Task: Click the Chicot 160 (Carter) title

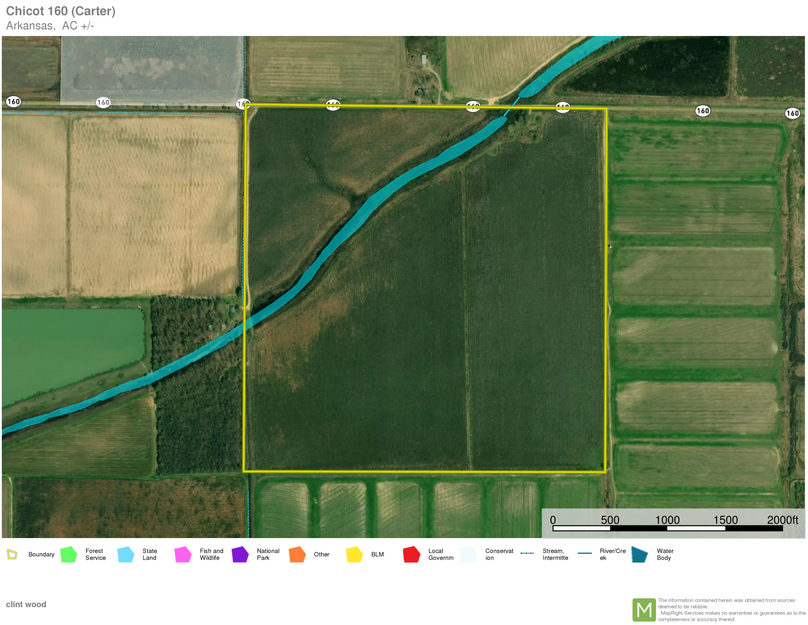Action: tap(60, 11)
